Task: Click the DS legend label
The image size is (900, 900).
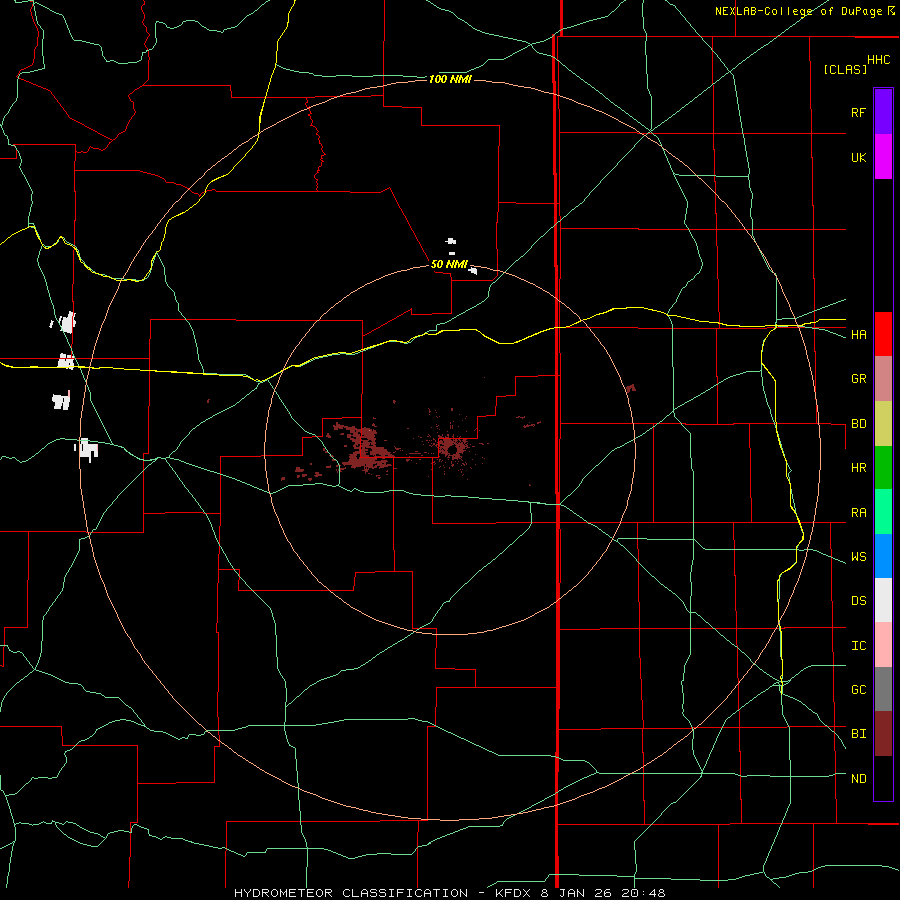Action: pos(858,601)
